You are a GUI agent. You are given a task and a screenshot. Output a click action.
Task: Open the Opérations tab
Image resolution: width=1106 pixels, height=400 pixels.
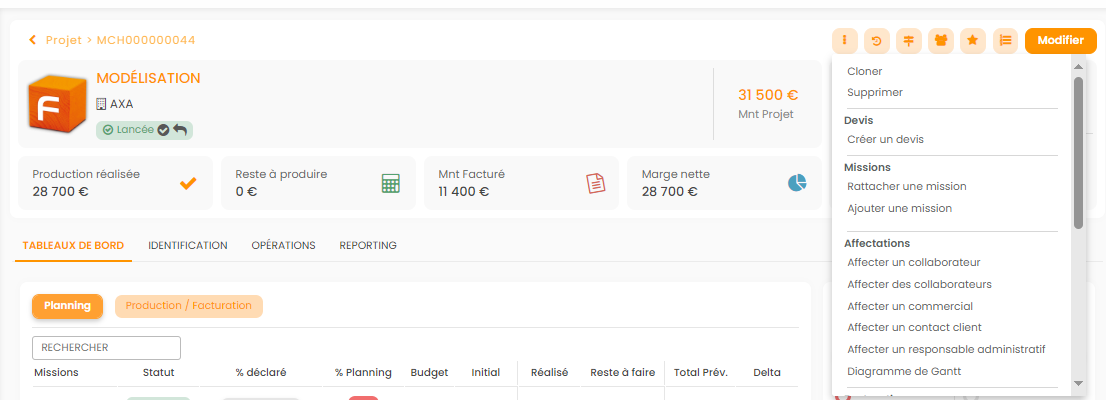point(283,245)
